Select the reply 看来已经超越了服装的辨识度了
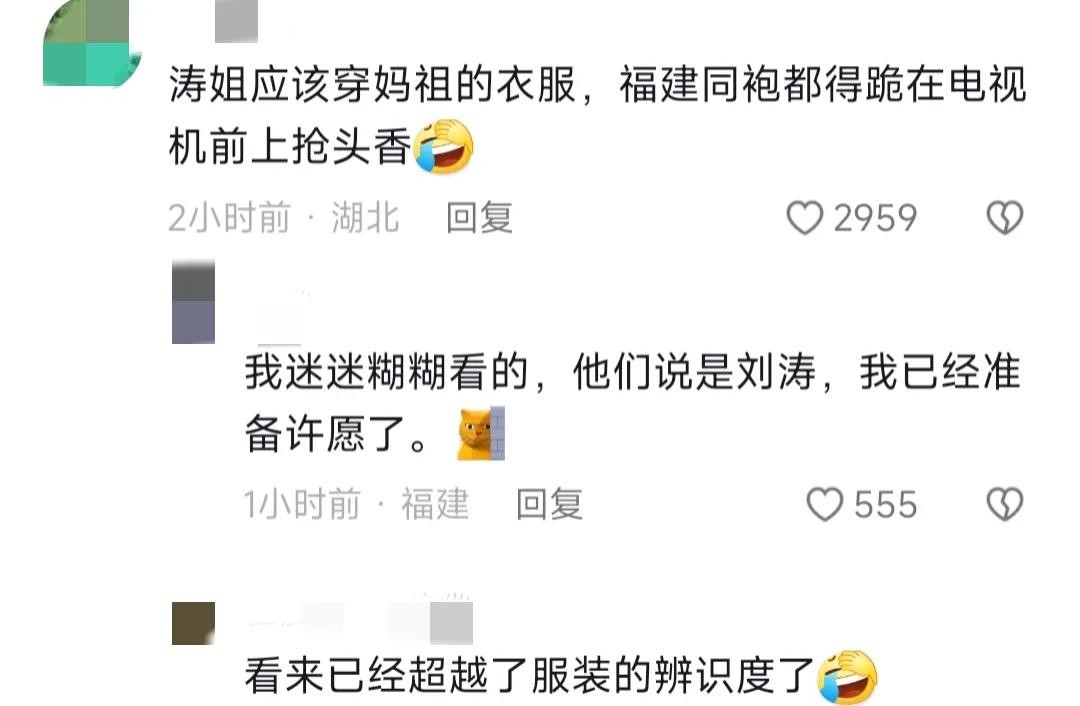The width and height of the screenshot is (1080, 706). tap(530, 675)
